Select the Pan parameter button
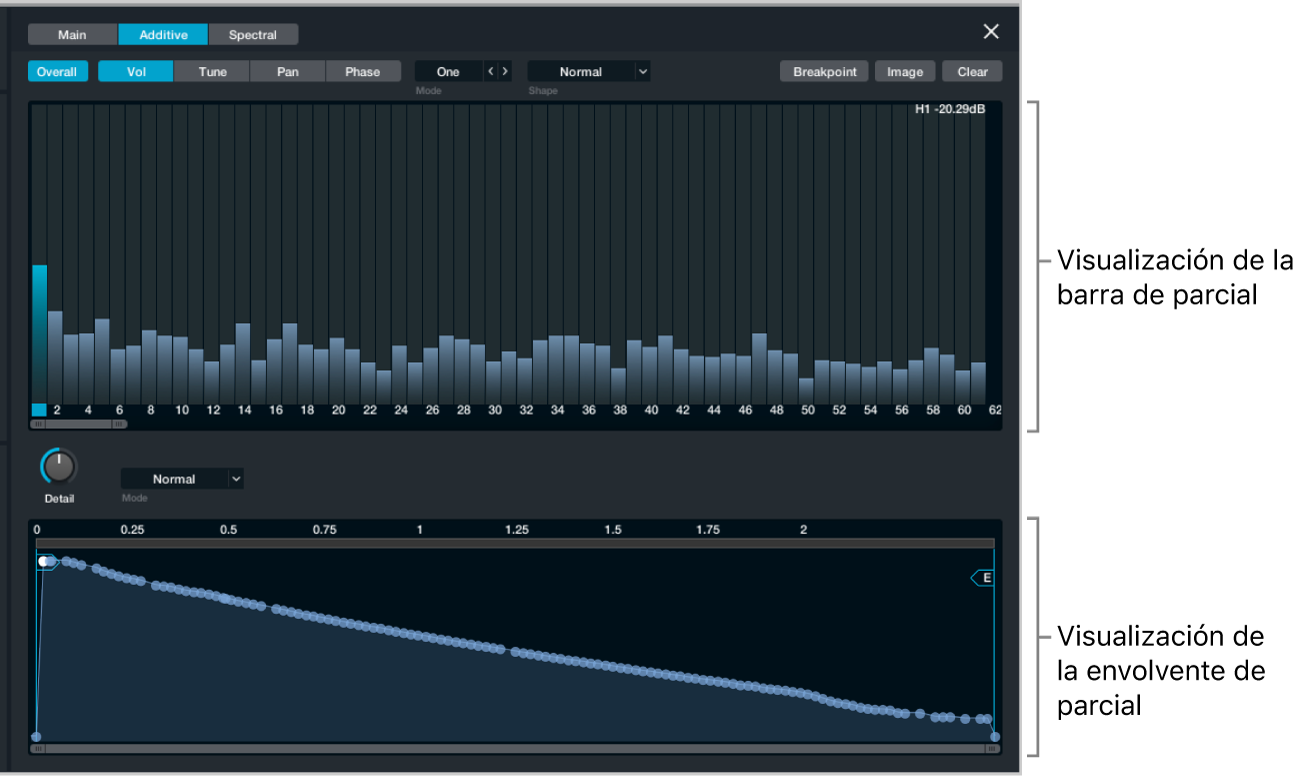Screen dimensions: 1298x777 coord(288,72)
